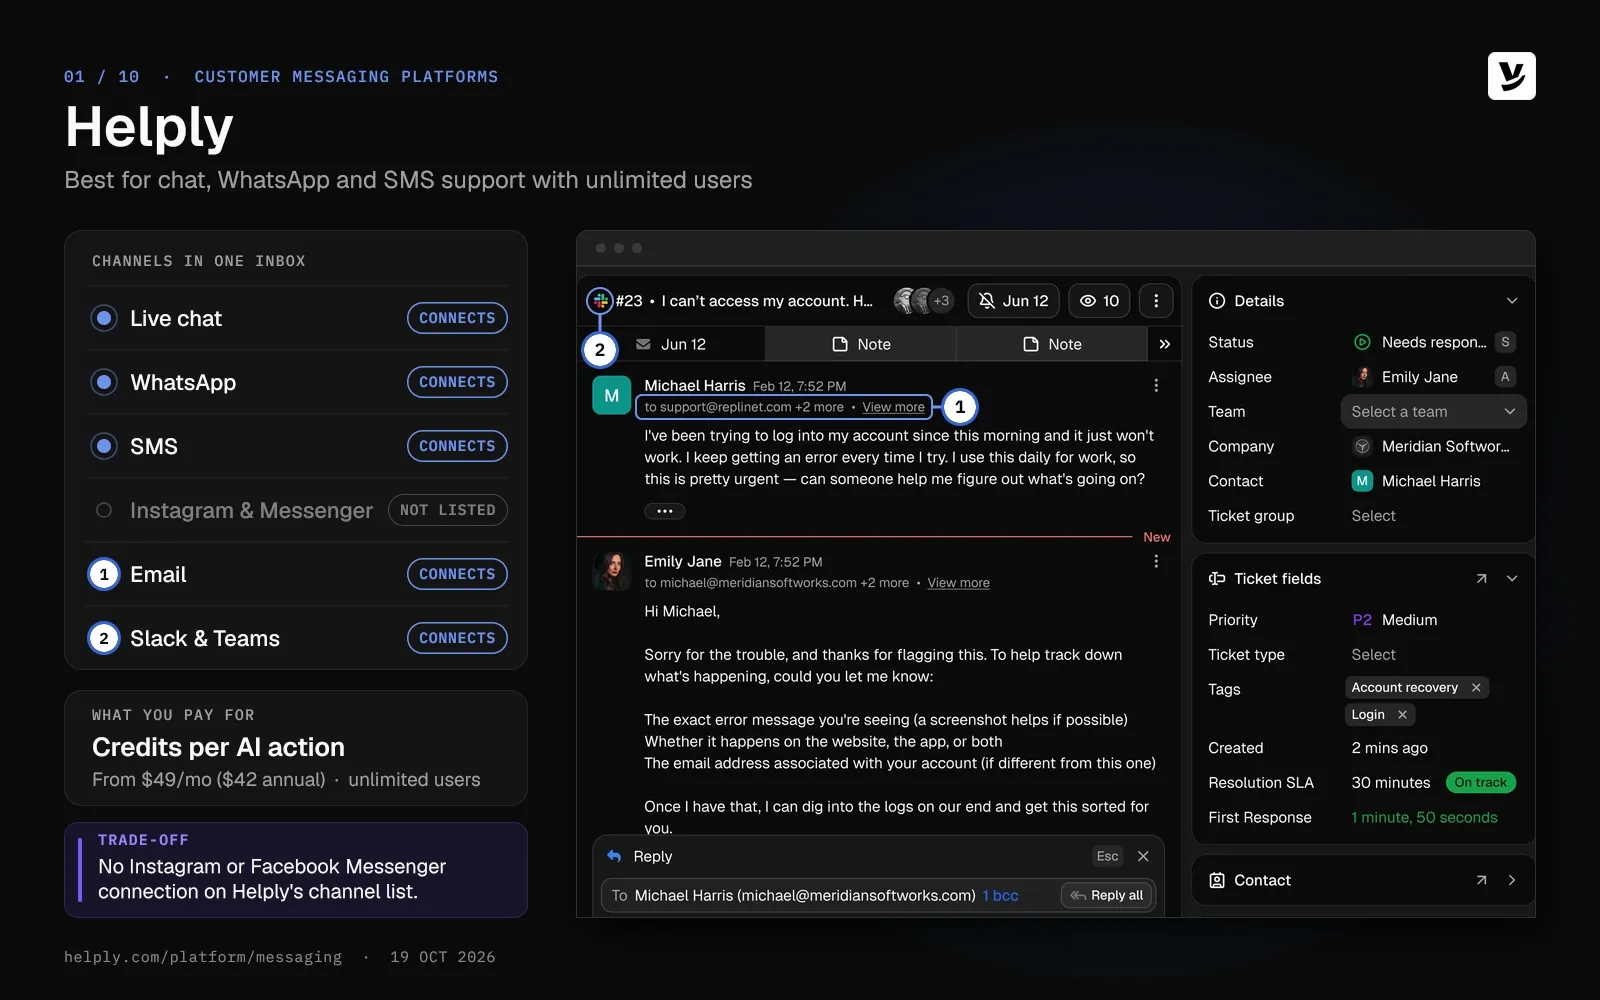Click the To recipient field with Michael Harris
Viewport: 1600px width, 1000px height.
point(878,895)
